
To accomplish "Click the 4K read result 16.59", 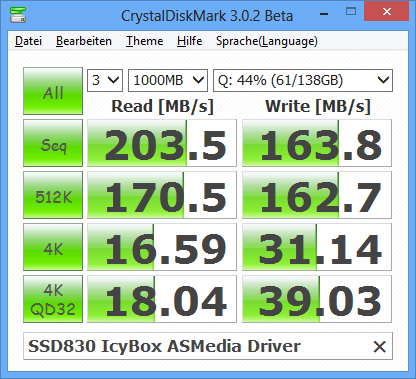I will click(x=162, y=247).
